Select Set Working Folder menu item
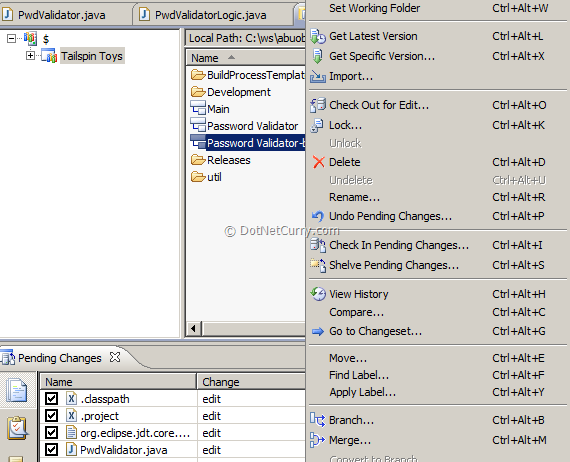 point(437,8)
